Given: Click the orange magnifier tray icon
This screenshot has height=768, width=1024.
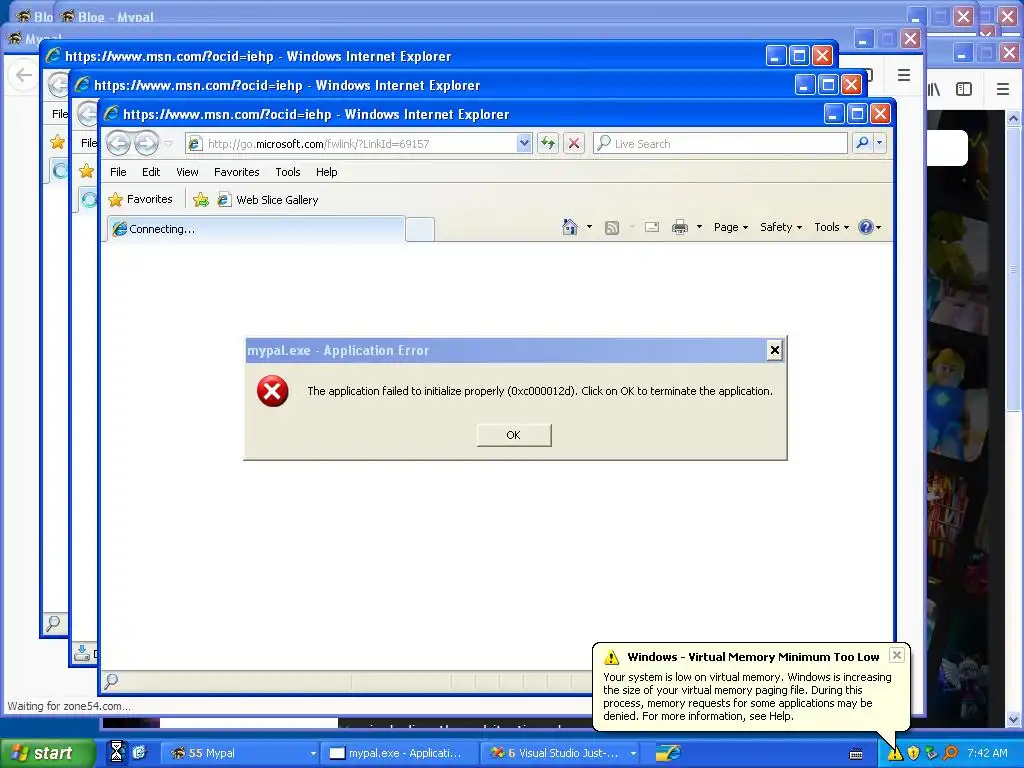Looking at the screenshot, I should click(x=950, y=753).
